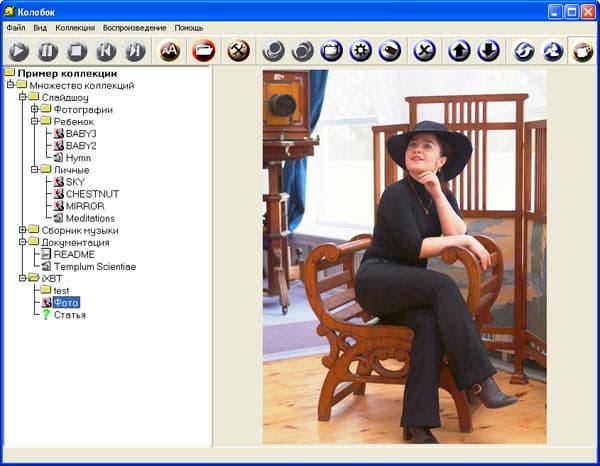Select Сборник музыки folder label
This screenshot has height=466, width=600.
[80, 230]
